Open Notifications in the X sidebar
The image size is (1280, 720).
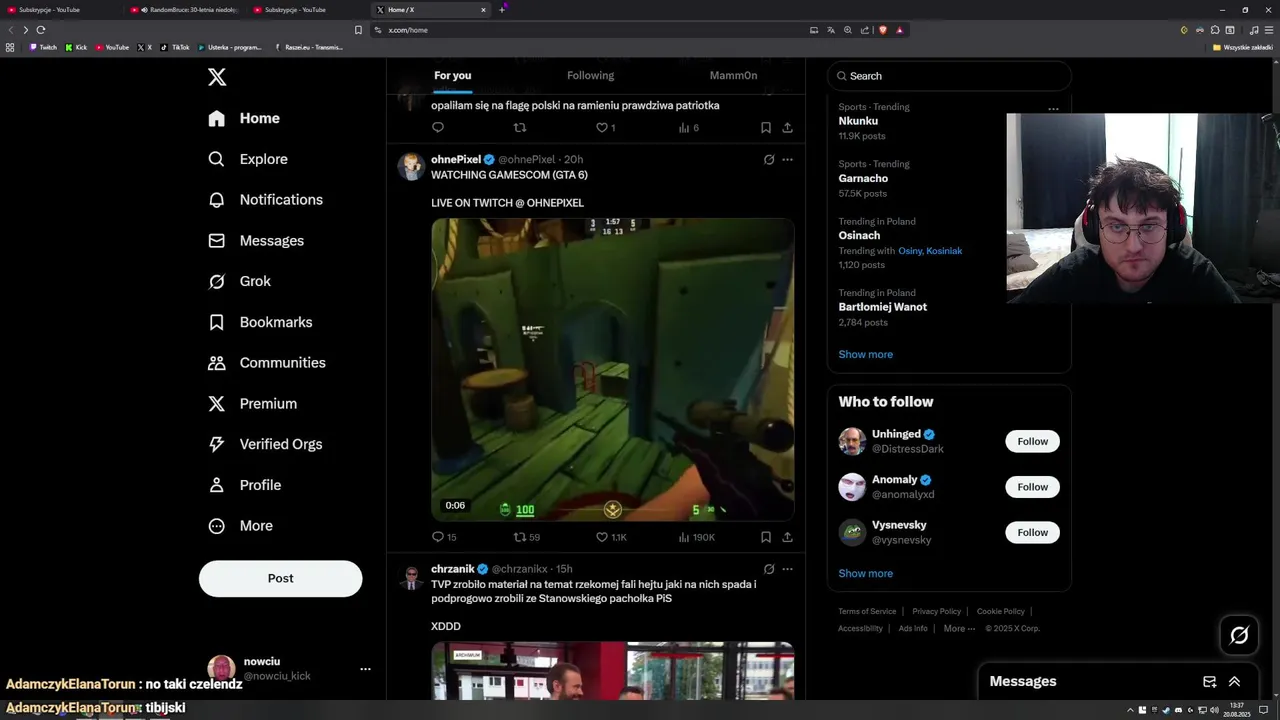(x=265, y=200)
